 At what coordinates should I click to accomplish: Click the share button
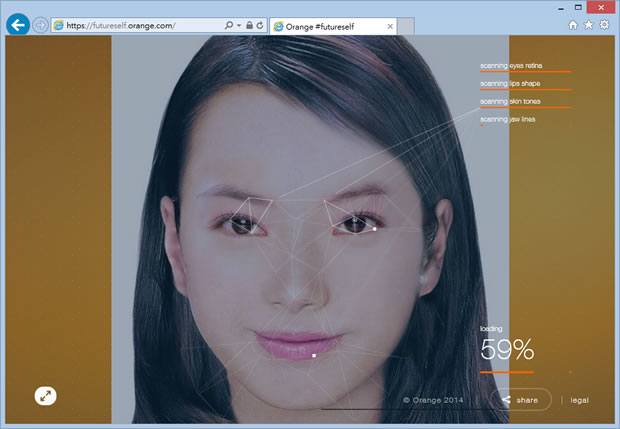click(520, 400)
